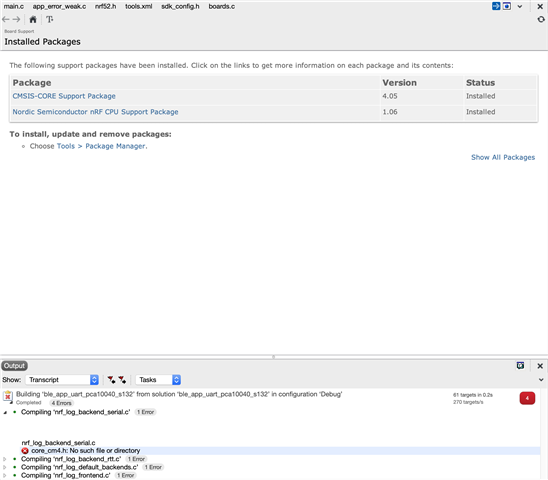This screenshot has height=480, width=548.
Task: Switch to the main.c tab
Action: (14, 7)
